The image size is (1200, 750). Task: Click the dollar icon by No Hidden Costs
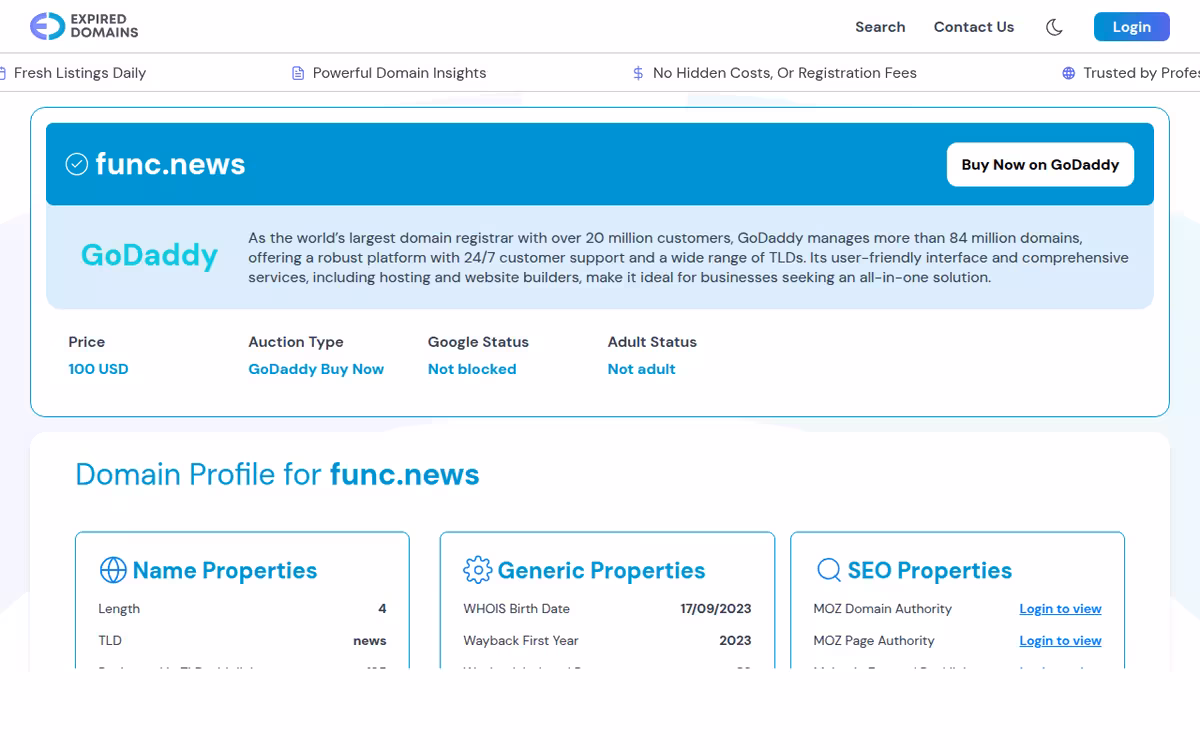638,73
